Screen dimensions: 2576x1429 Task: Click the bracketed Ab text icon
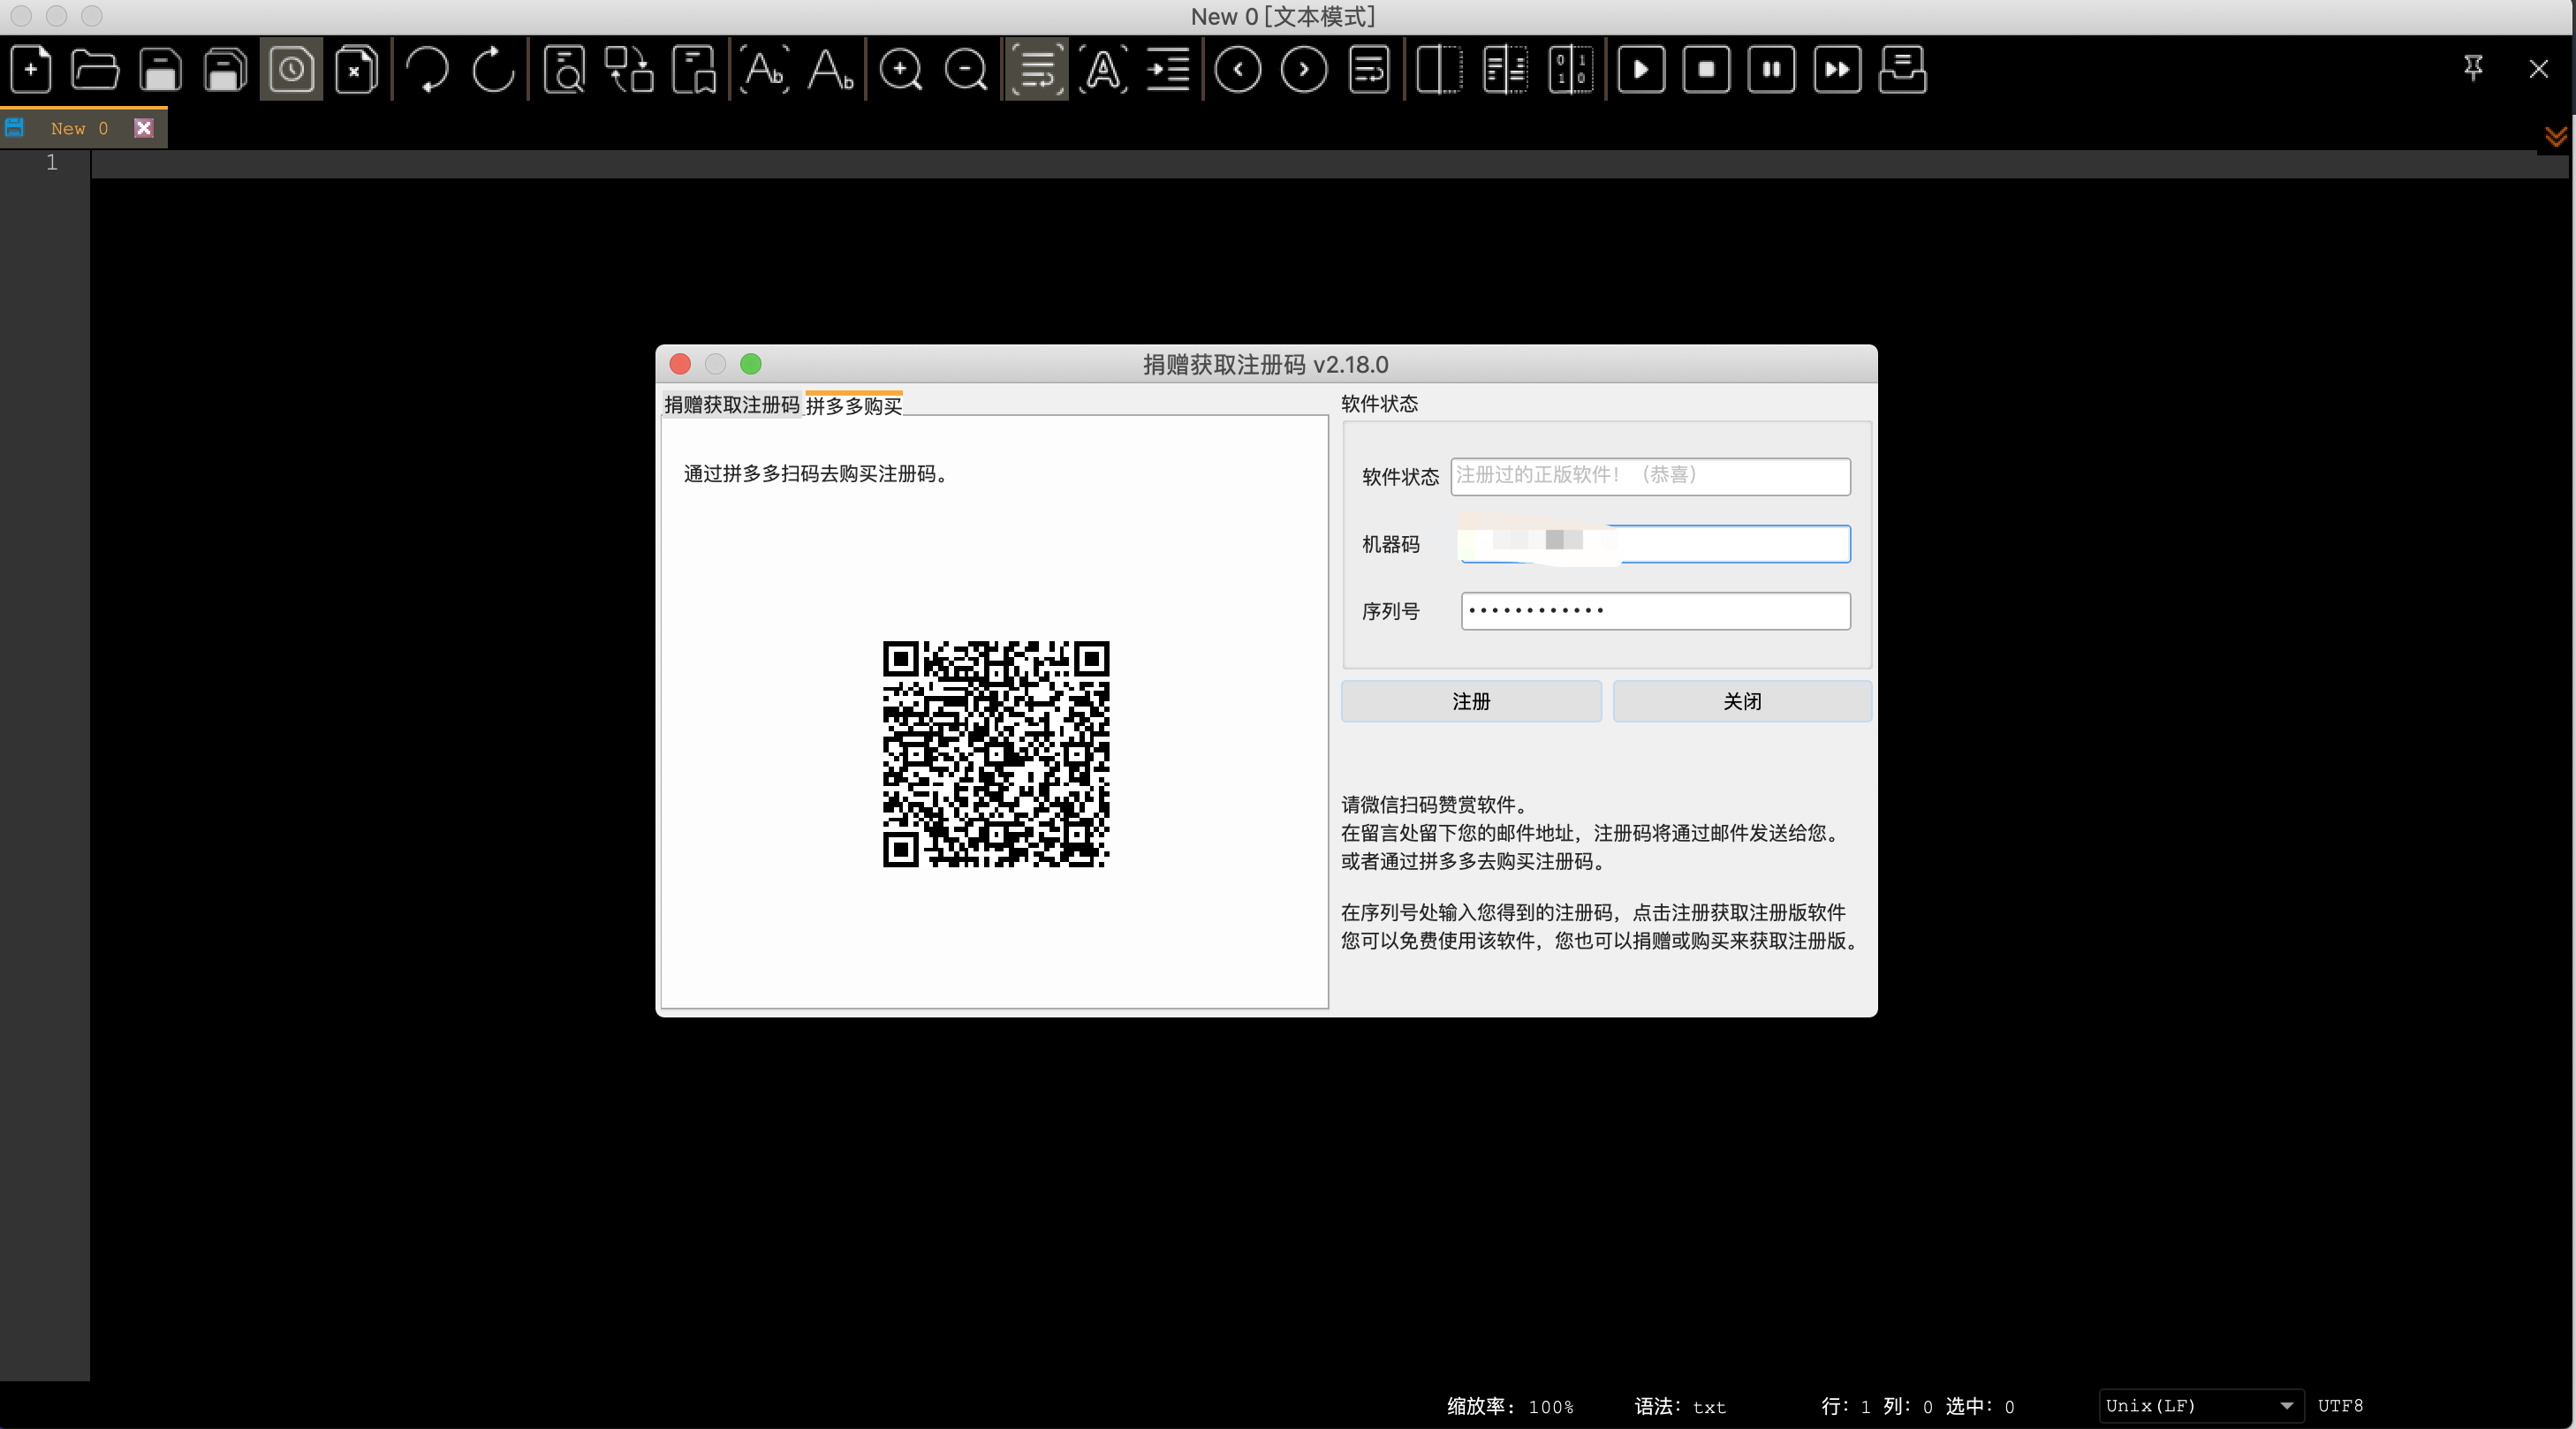tap(765, 70)
